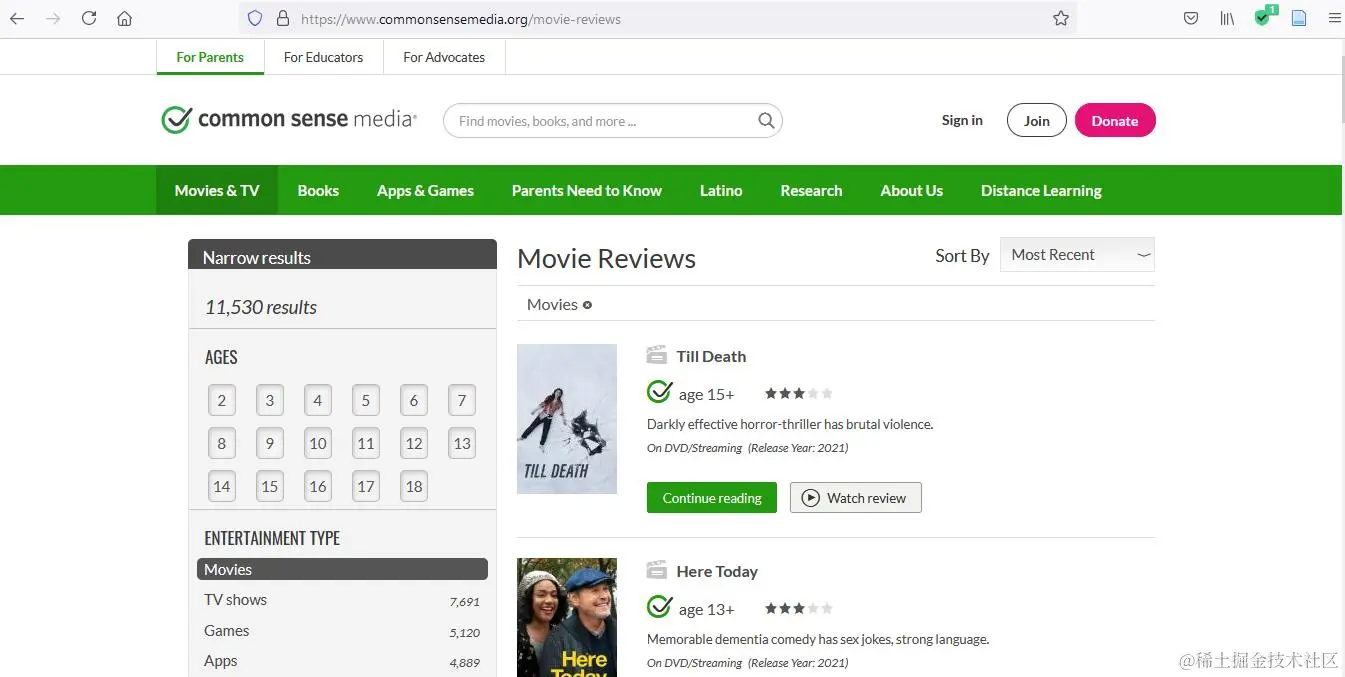Switch to For Advocates tab

444,57
